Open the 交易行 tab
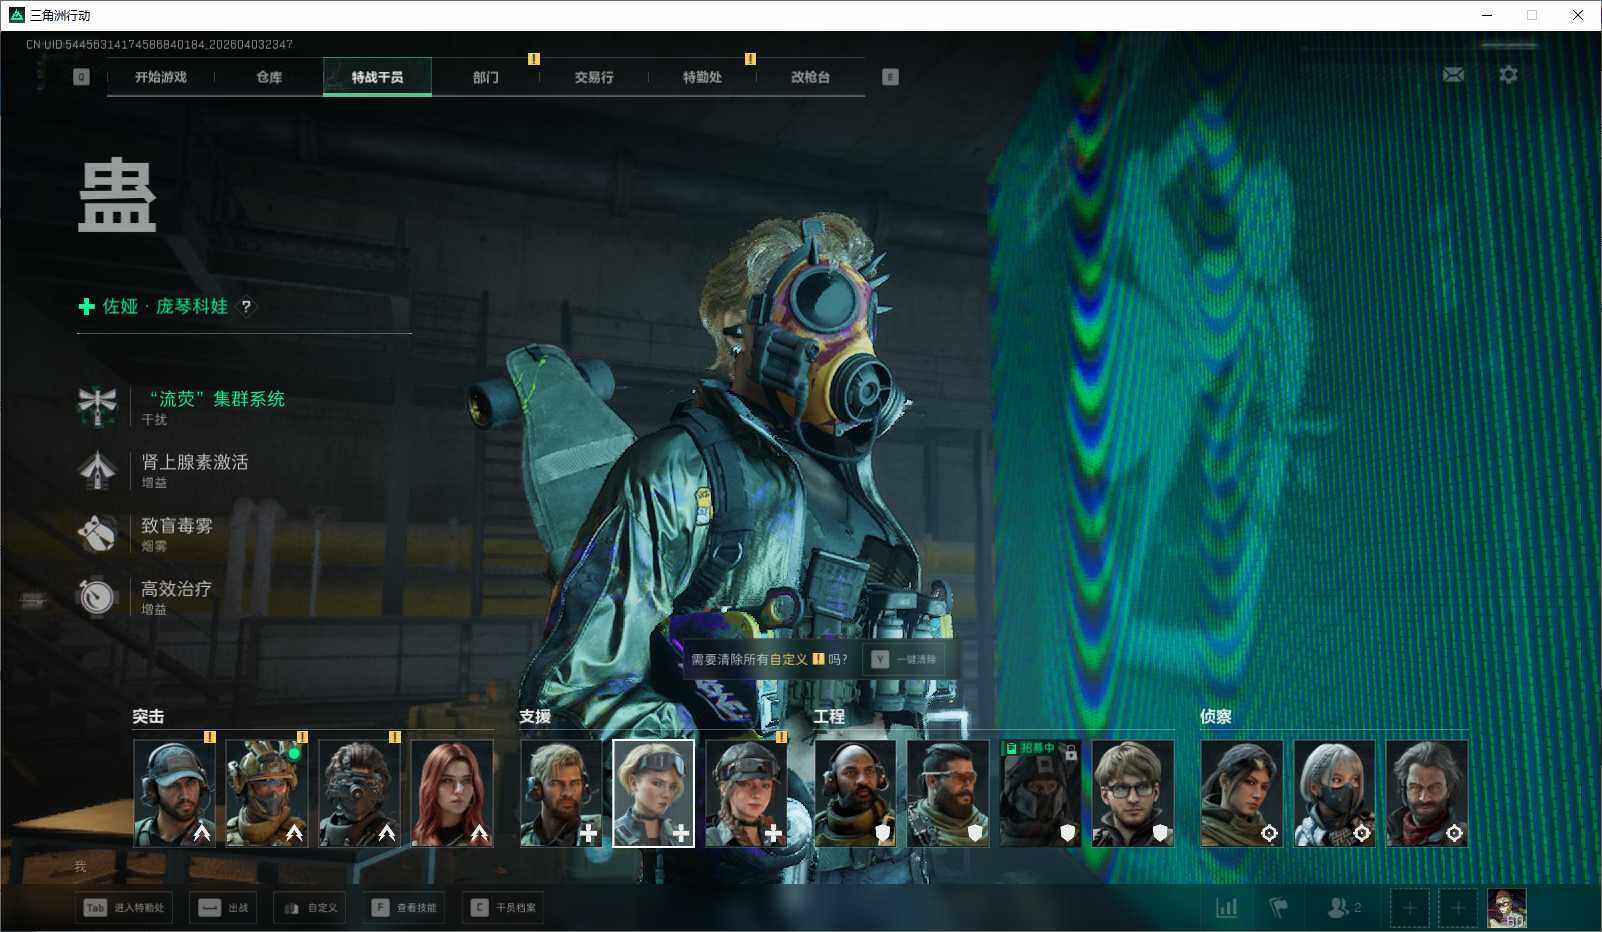 [x=594, y=77]
